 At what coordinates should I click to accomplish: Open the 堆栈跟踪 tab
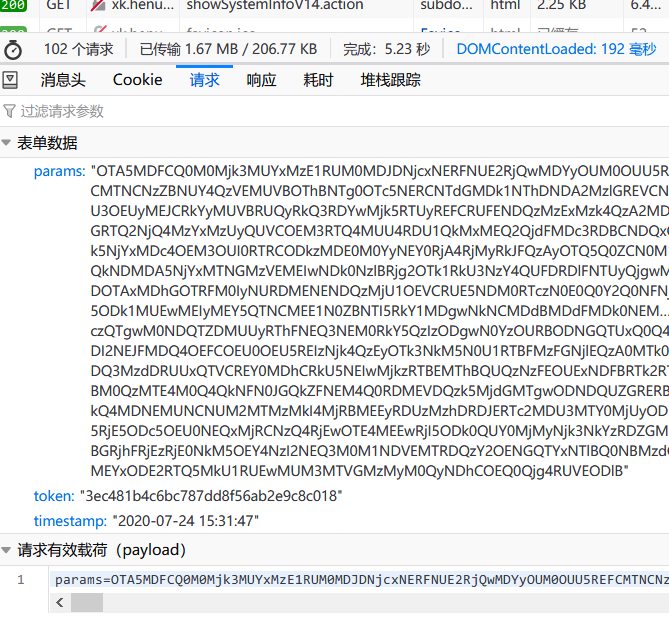click(390, 80)
